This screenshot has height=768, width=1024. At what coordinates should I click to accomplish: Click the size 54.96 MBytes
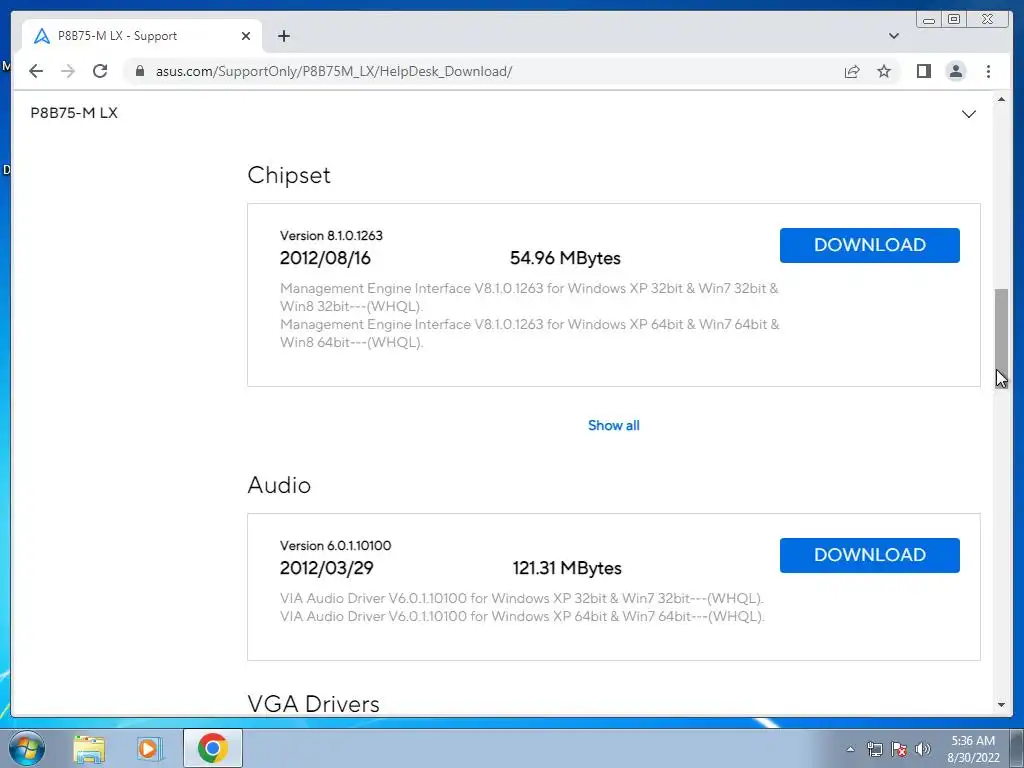tap(565, 258)
